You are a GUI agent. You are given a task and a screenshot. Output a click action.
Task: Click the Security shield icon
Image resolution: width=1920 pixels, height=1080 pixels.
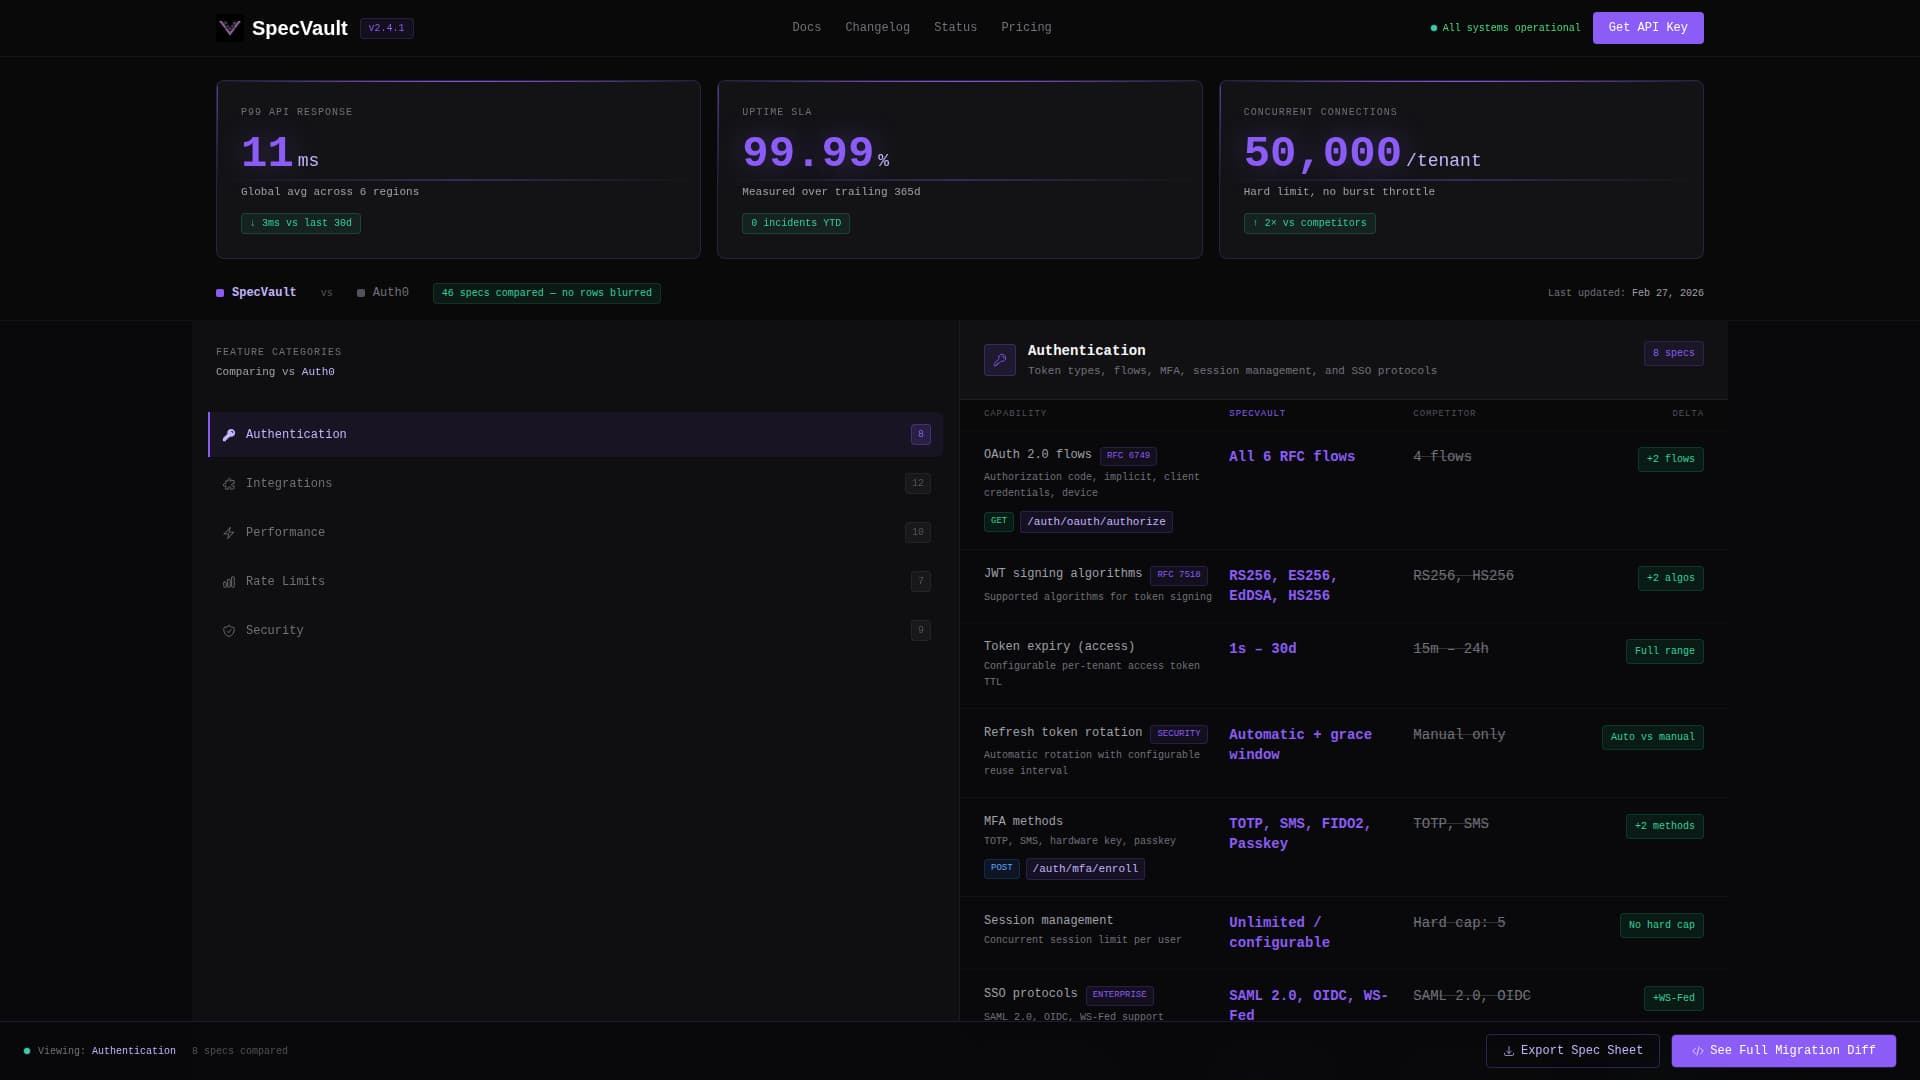(229, 631)
